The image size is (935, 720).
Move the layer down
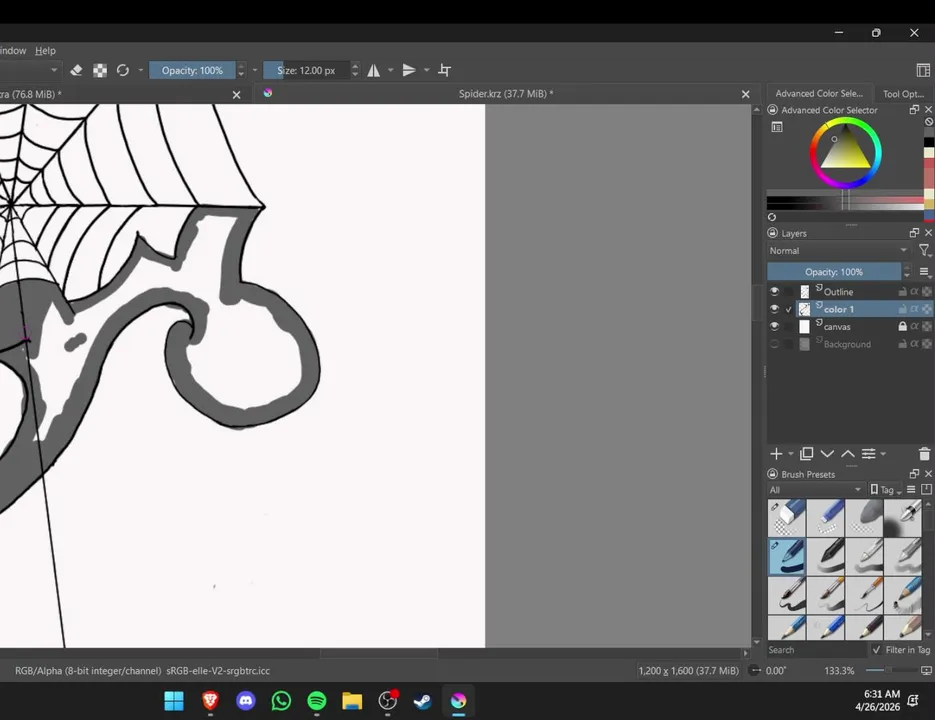tap(827, 454)
